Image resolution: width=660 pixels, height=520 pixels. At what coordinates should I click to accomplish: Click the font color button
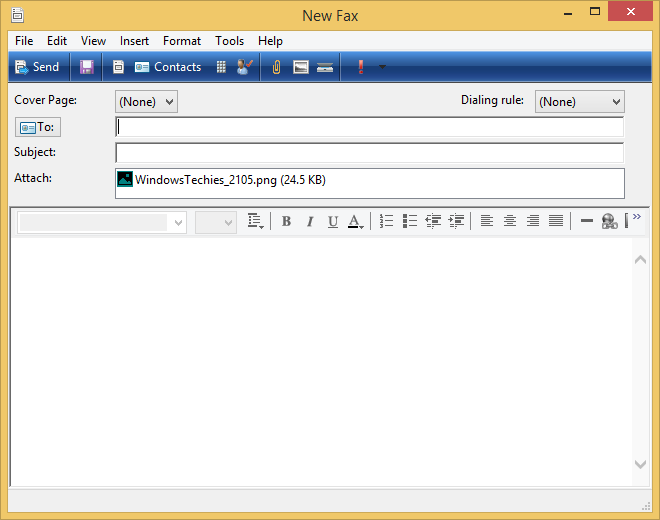click(356, 221)
